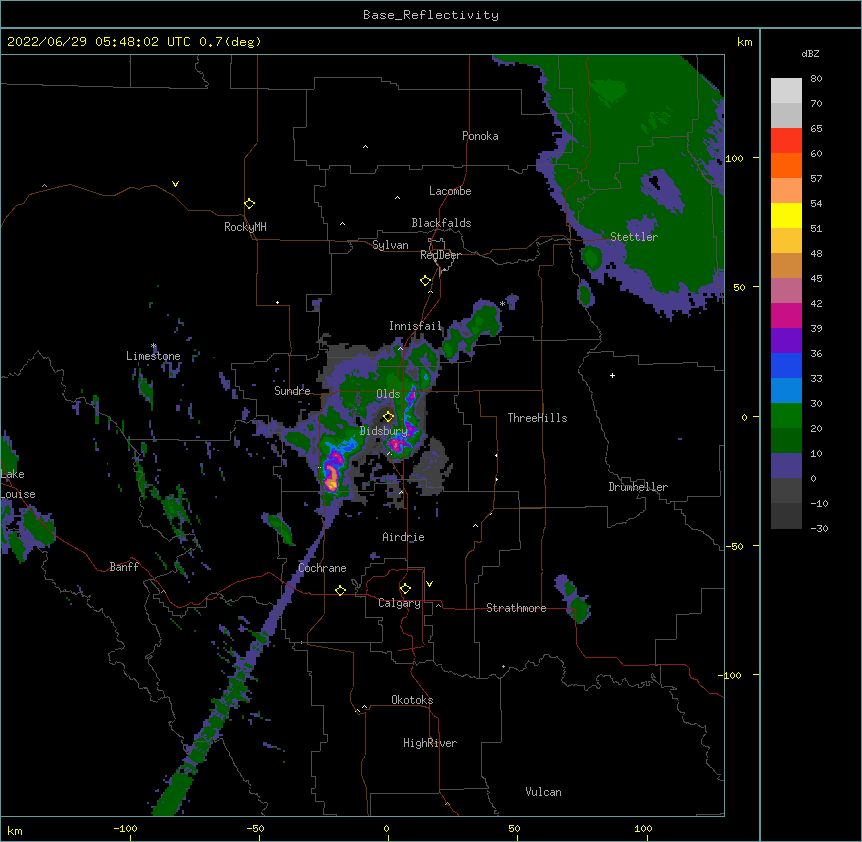This screenshot has height=842, width=862.
Task: Click the HighRiver label
Action: pos(429,743)
